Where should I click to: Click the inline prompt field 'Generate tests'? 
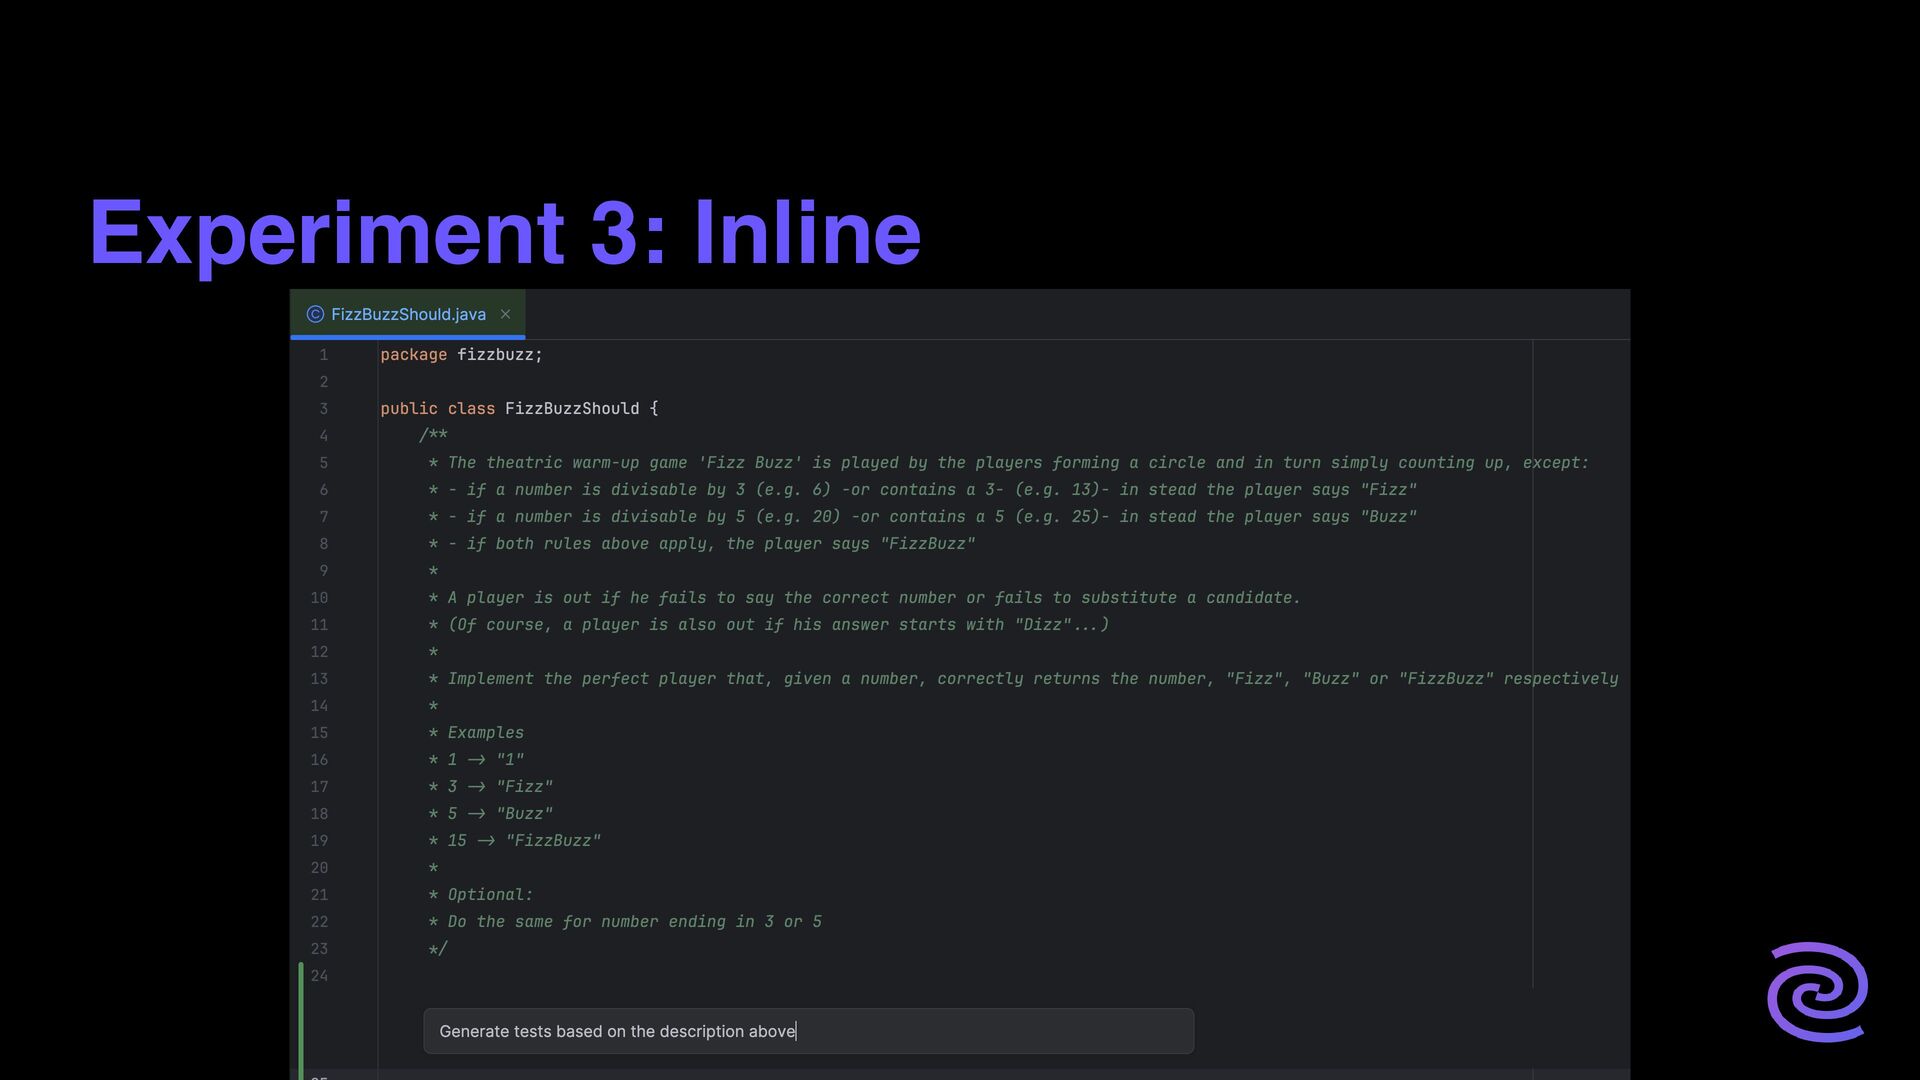(807, 1031)
